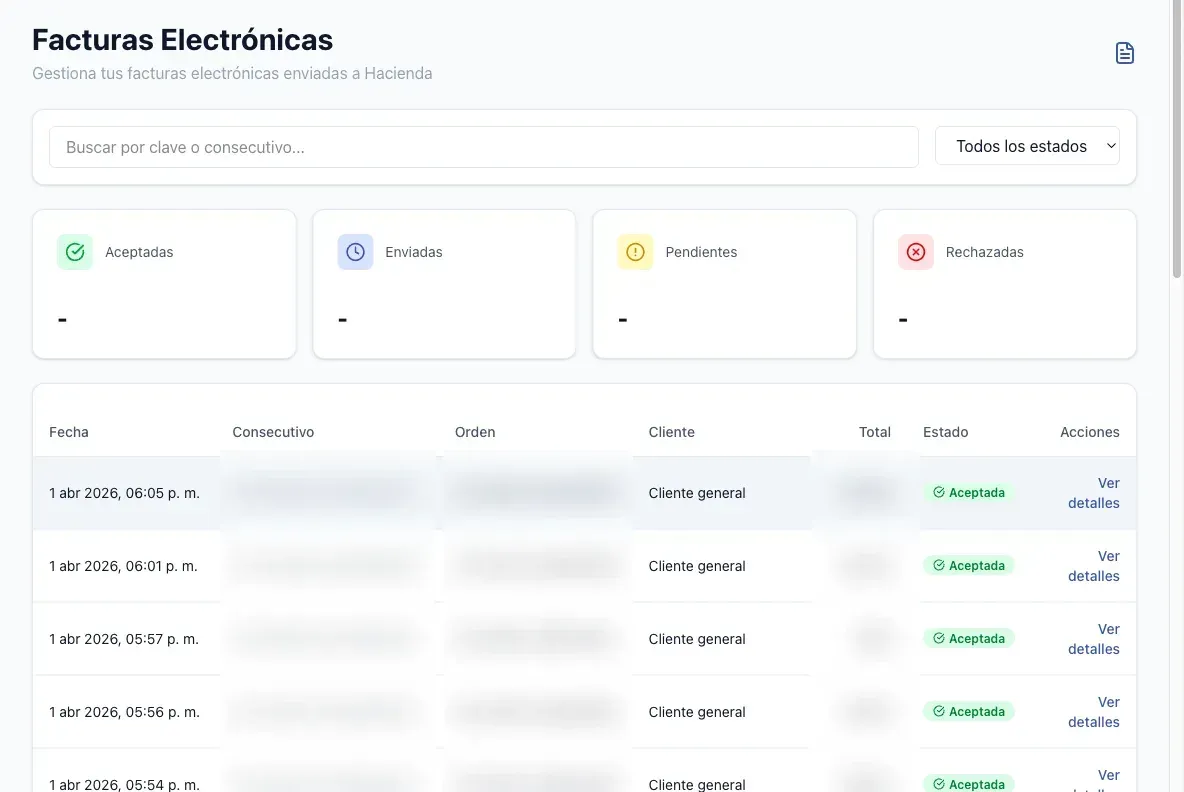Click Aceptada badge in 05:57 p. m. row

click(969, 639)
